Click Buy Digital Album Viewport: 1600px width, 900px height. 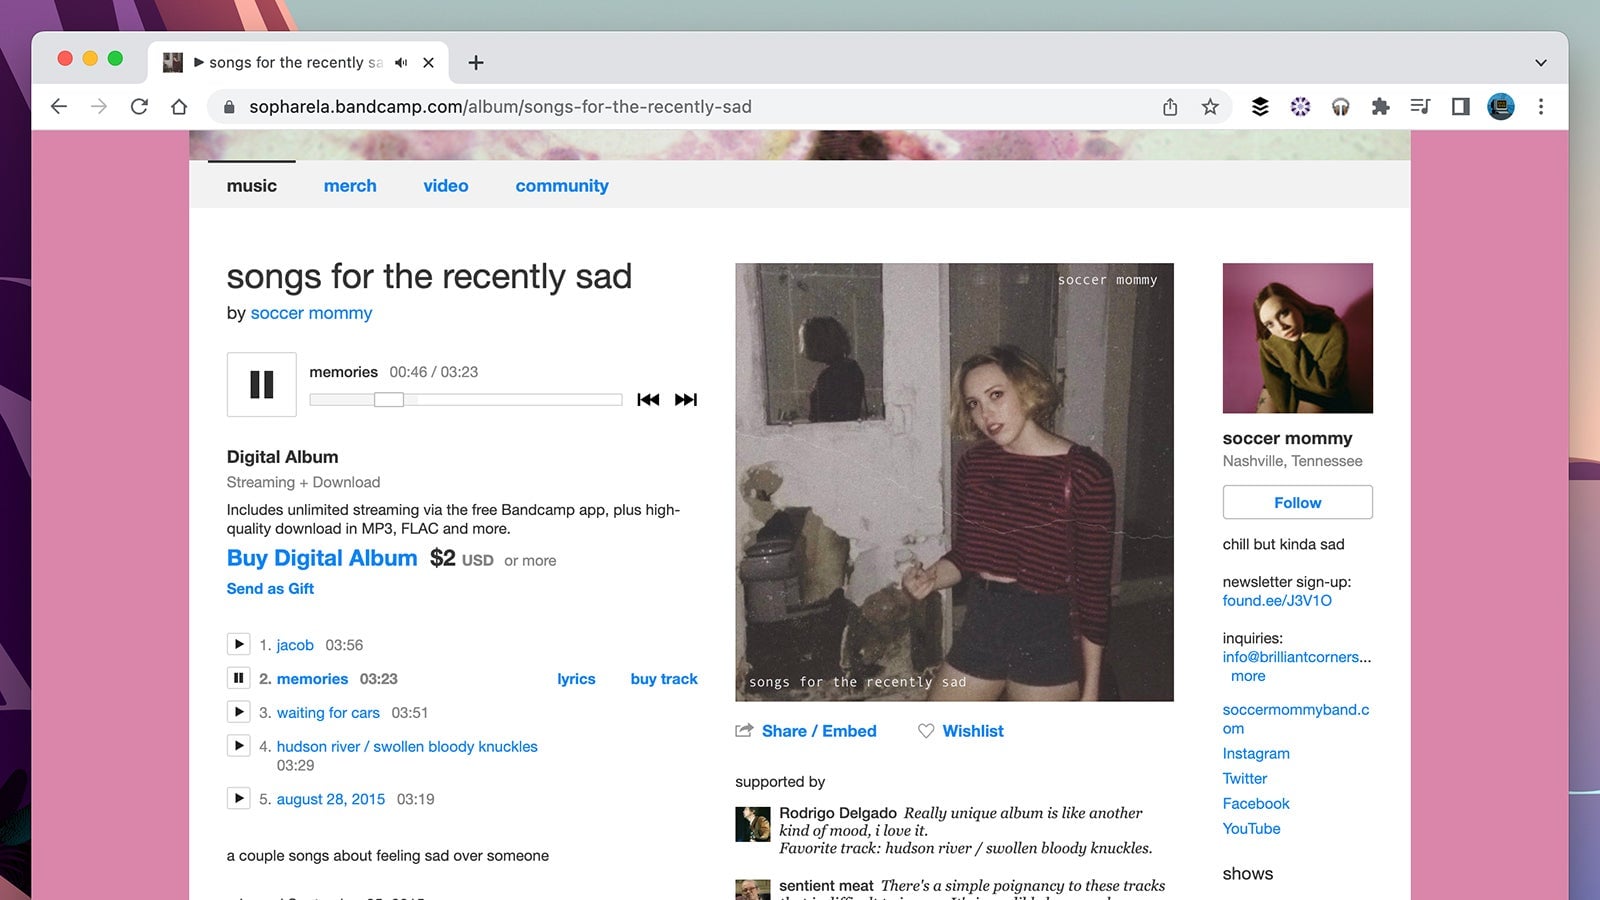click(321, 558)
